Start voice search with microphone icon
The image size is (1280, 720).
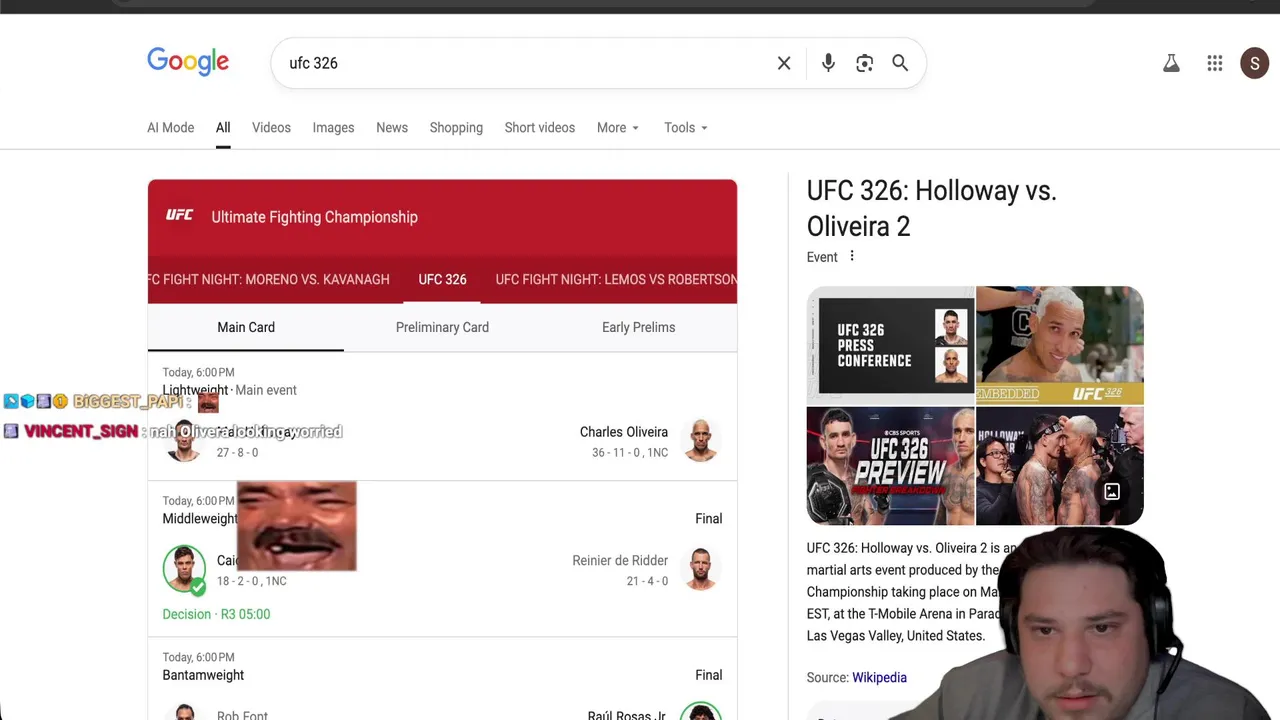coord(828,63)
